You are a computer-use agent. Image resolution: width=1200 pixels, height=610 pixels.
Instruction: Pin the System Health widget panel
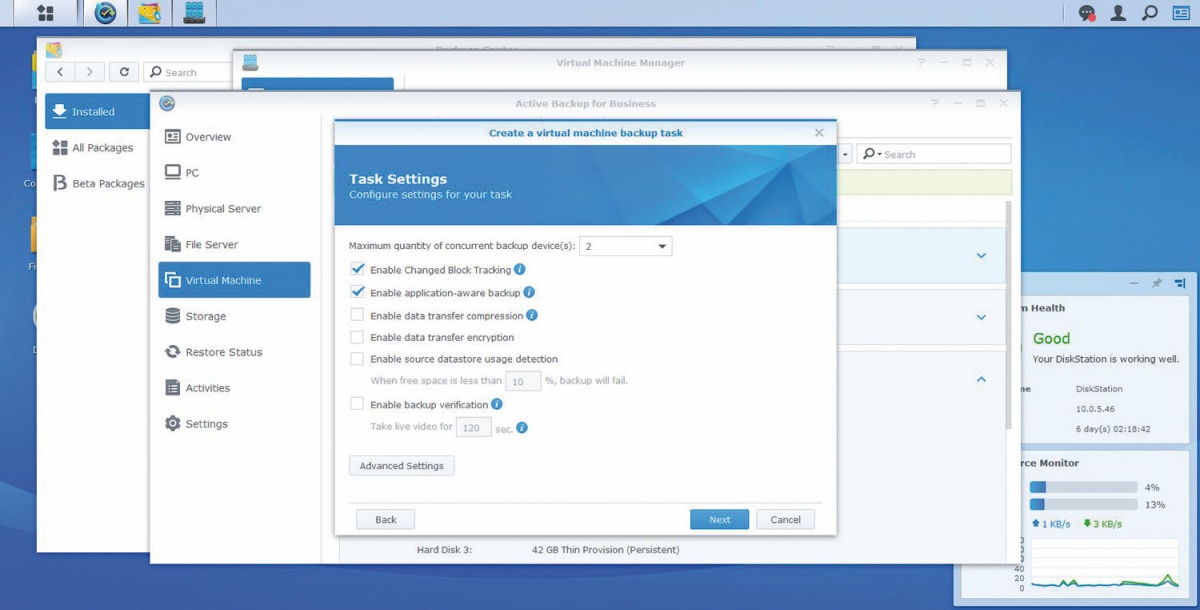[1157, 284]
